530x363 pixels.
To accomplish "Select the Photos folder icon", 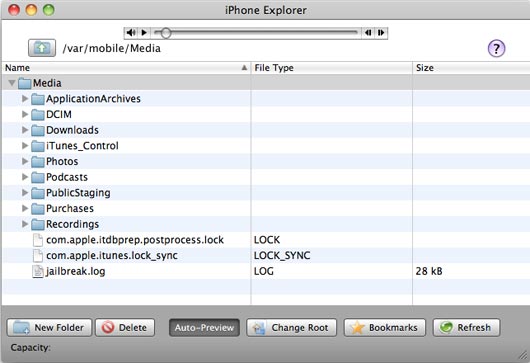I will click(x=38, y=162).
